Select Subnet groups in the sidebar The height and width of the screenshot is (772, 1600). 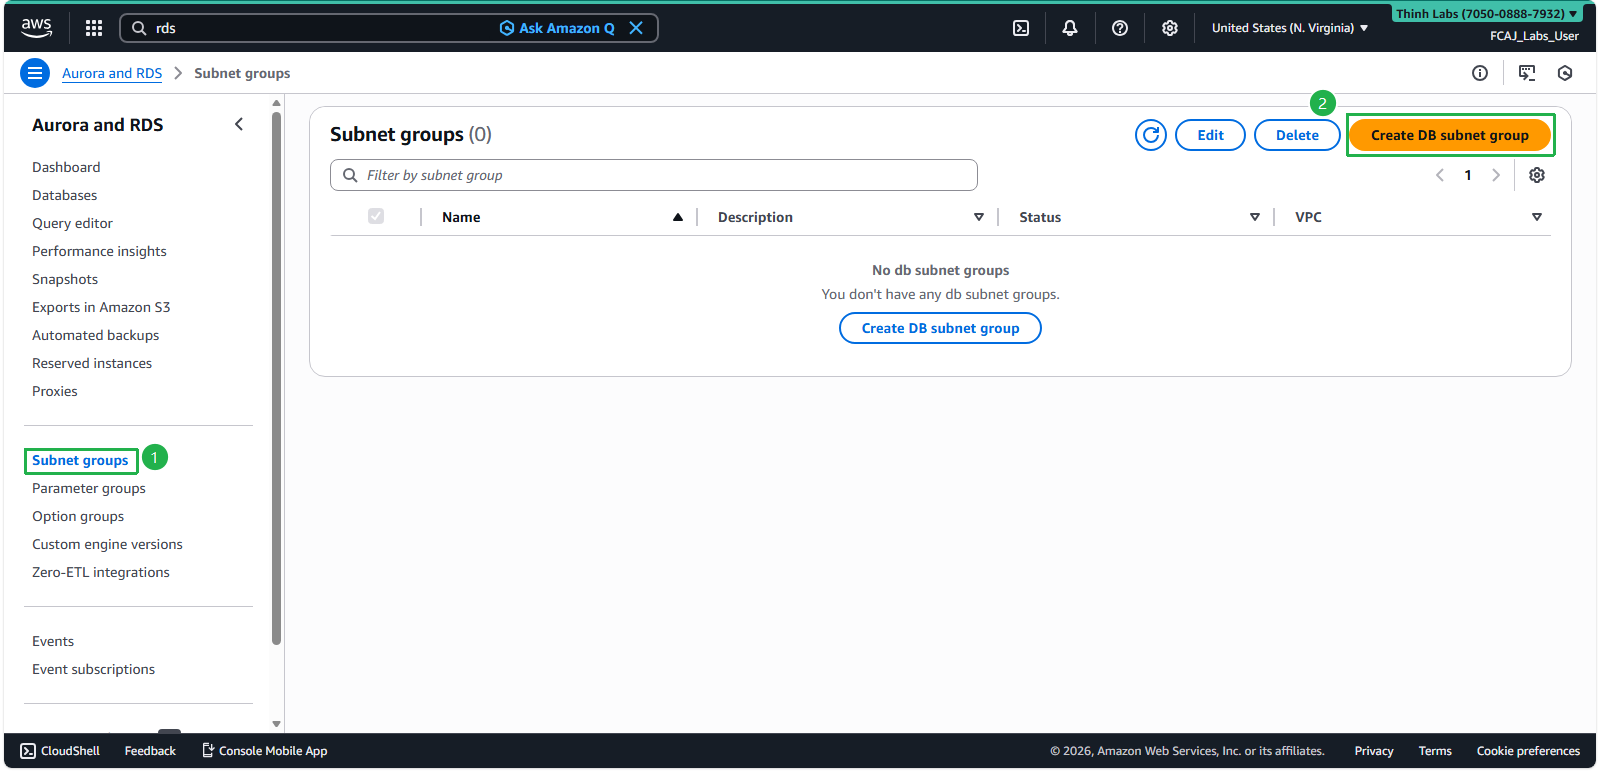click(x=80, y=460)
